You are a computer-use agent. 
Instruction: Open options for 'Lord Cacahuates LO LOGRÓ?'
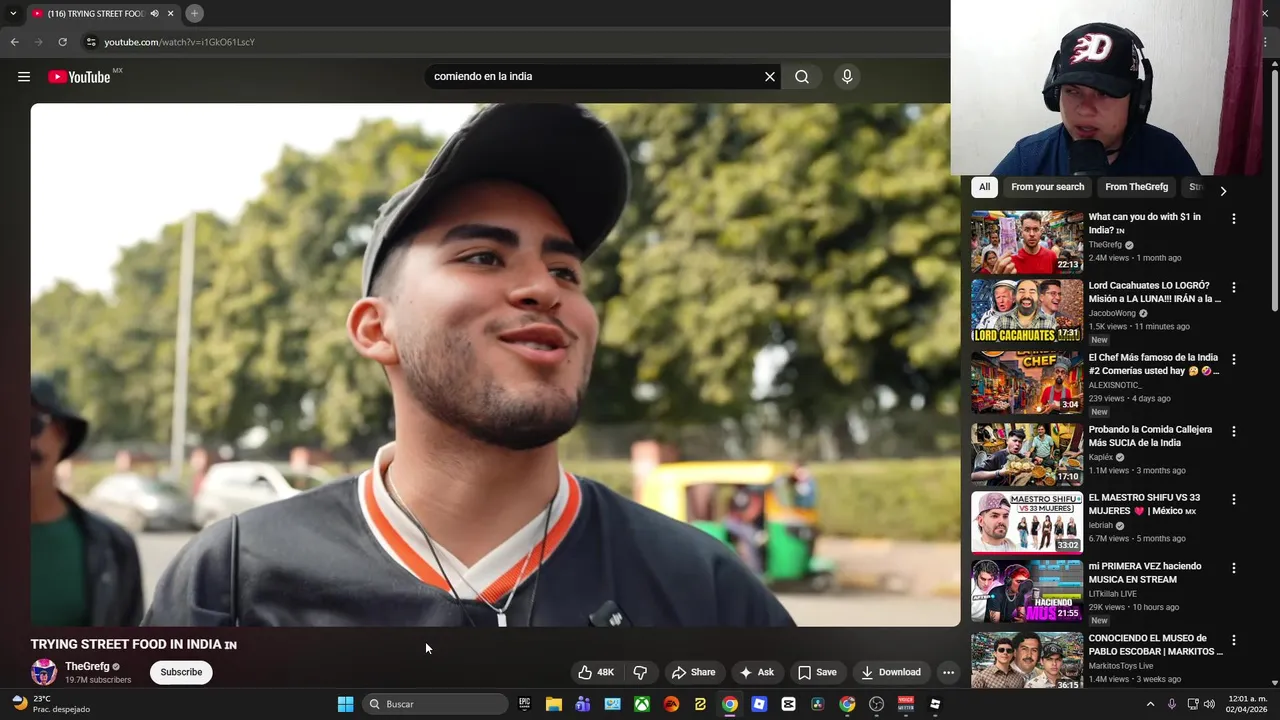(1233, 287)
